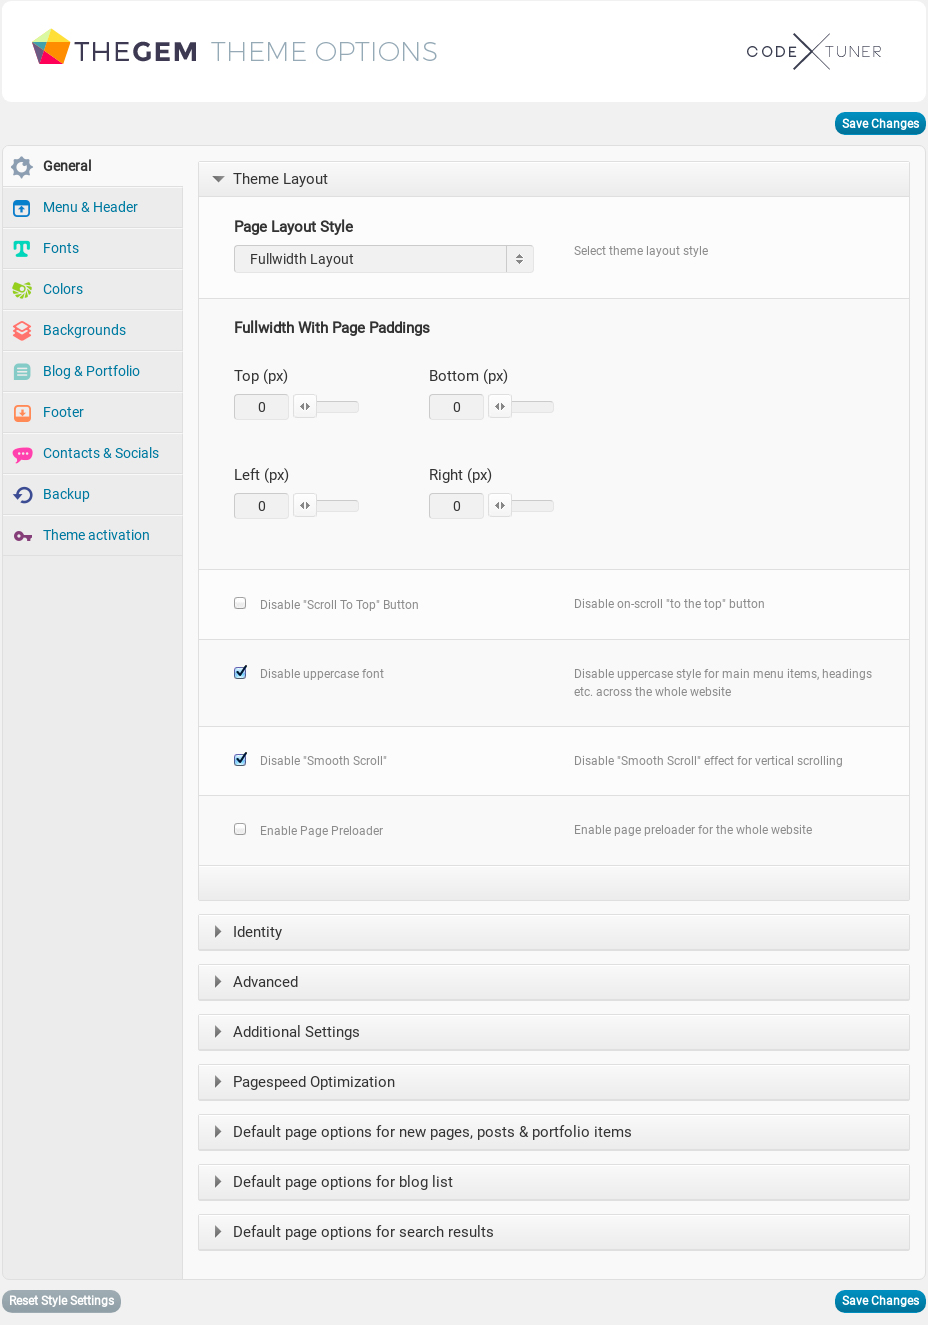Image resolution: width=928 pixels, height=1325 pixels.
Task: Expand the Pagespeed Optimization section
Action: (313, 1082)
